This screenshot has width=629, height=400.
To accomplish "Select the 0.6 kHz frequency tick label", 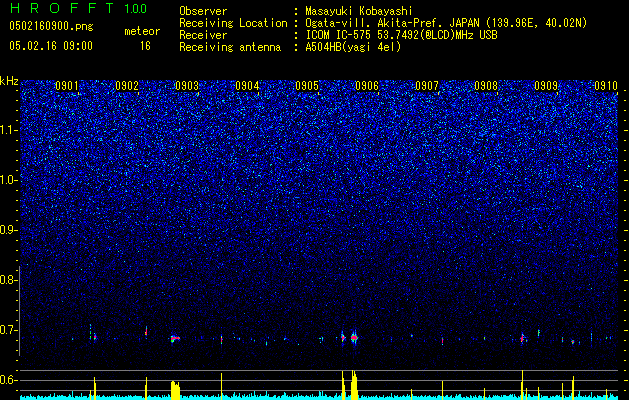I will pyautogui.click(x=8, y=380).
